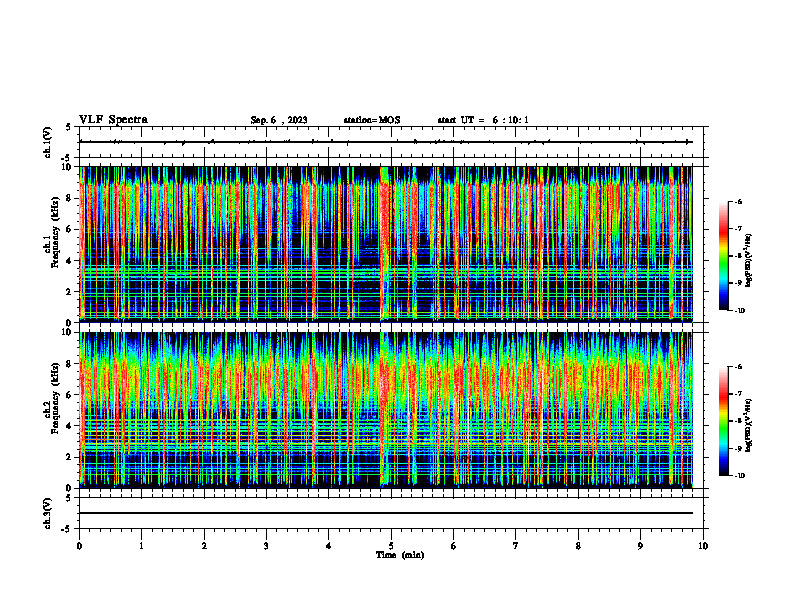Click the ch.2 spectrogram color bar
This screenshot has height=612, width=792.
[723, 421]
